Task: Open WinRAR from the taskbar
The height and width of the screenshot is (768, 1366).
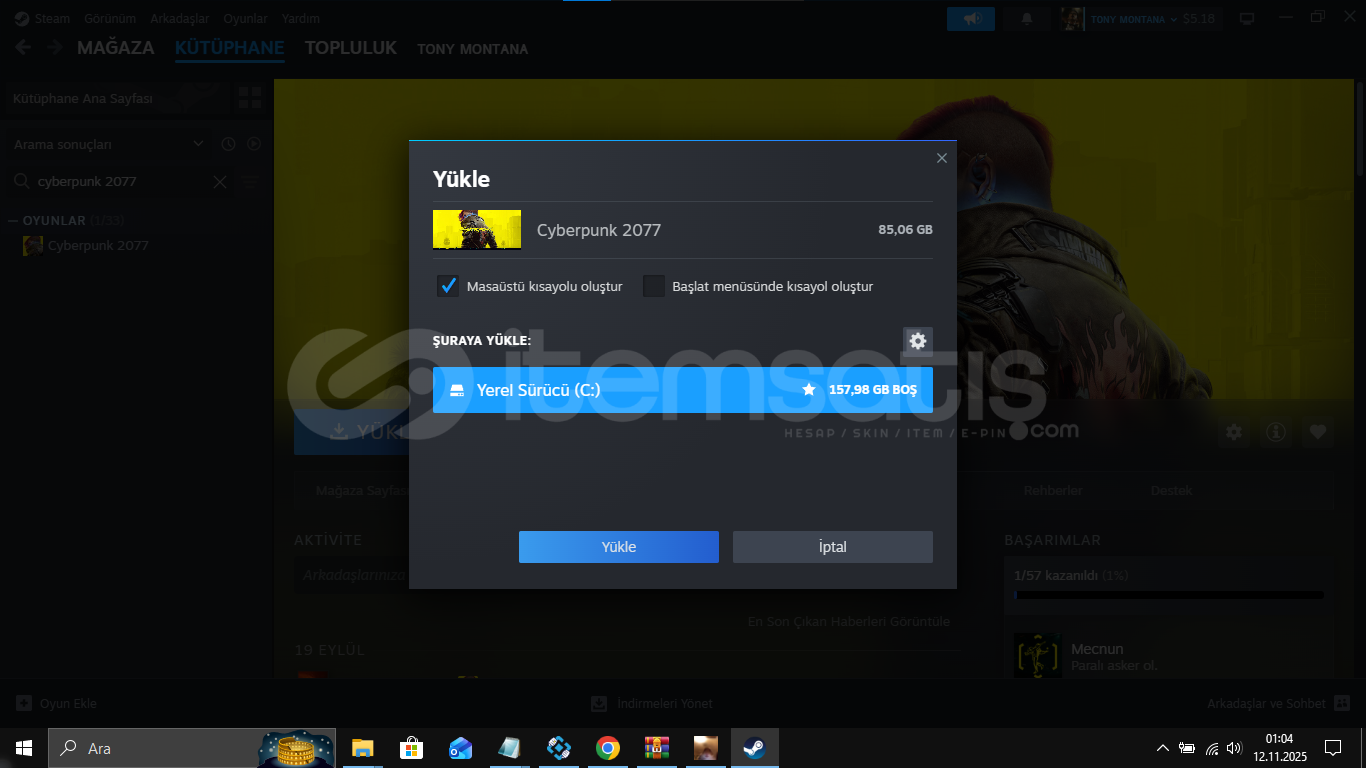Action: click(x=656, y=748)
